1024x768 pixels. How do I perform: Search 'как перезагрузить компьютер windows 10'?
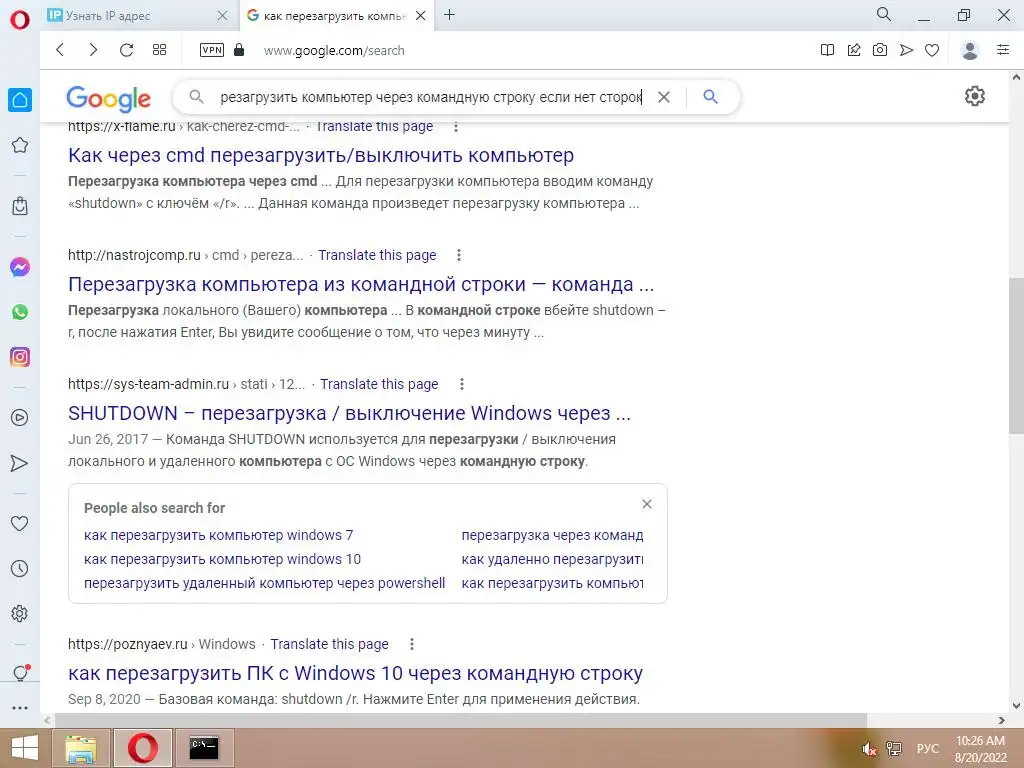tap(222, 560)
